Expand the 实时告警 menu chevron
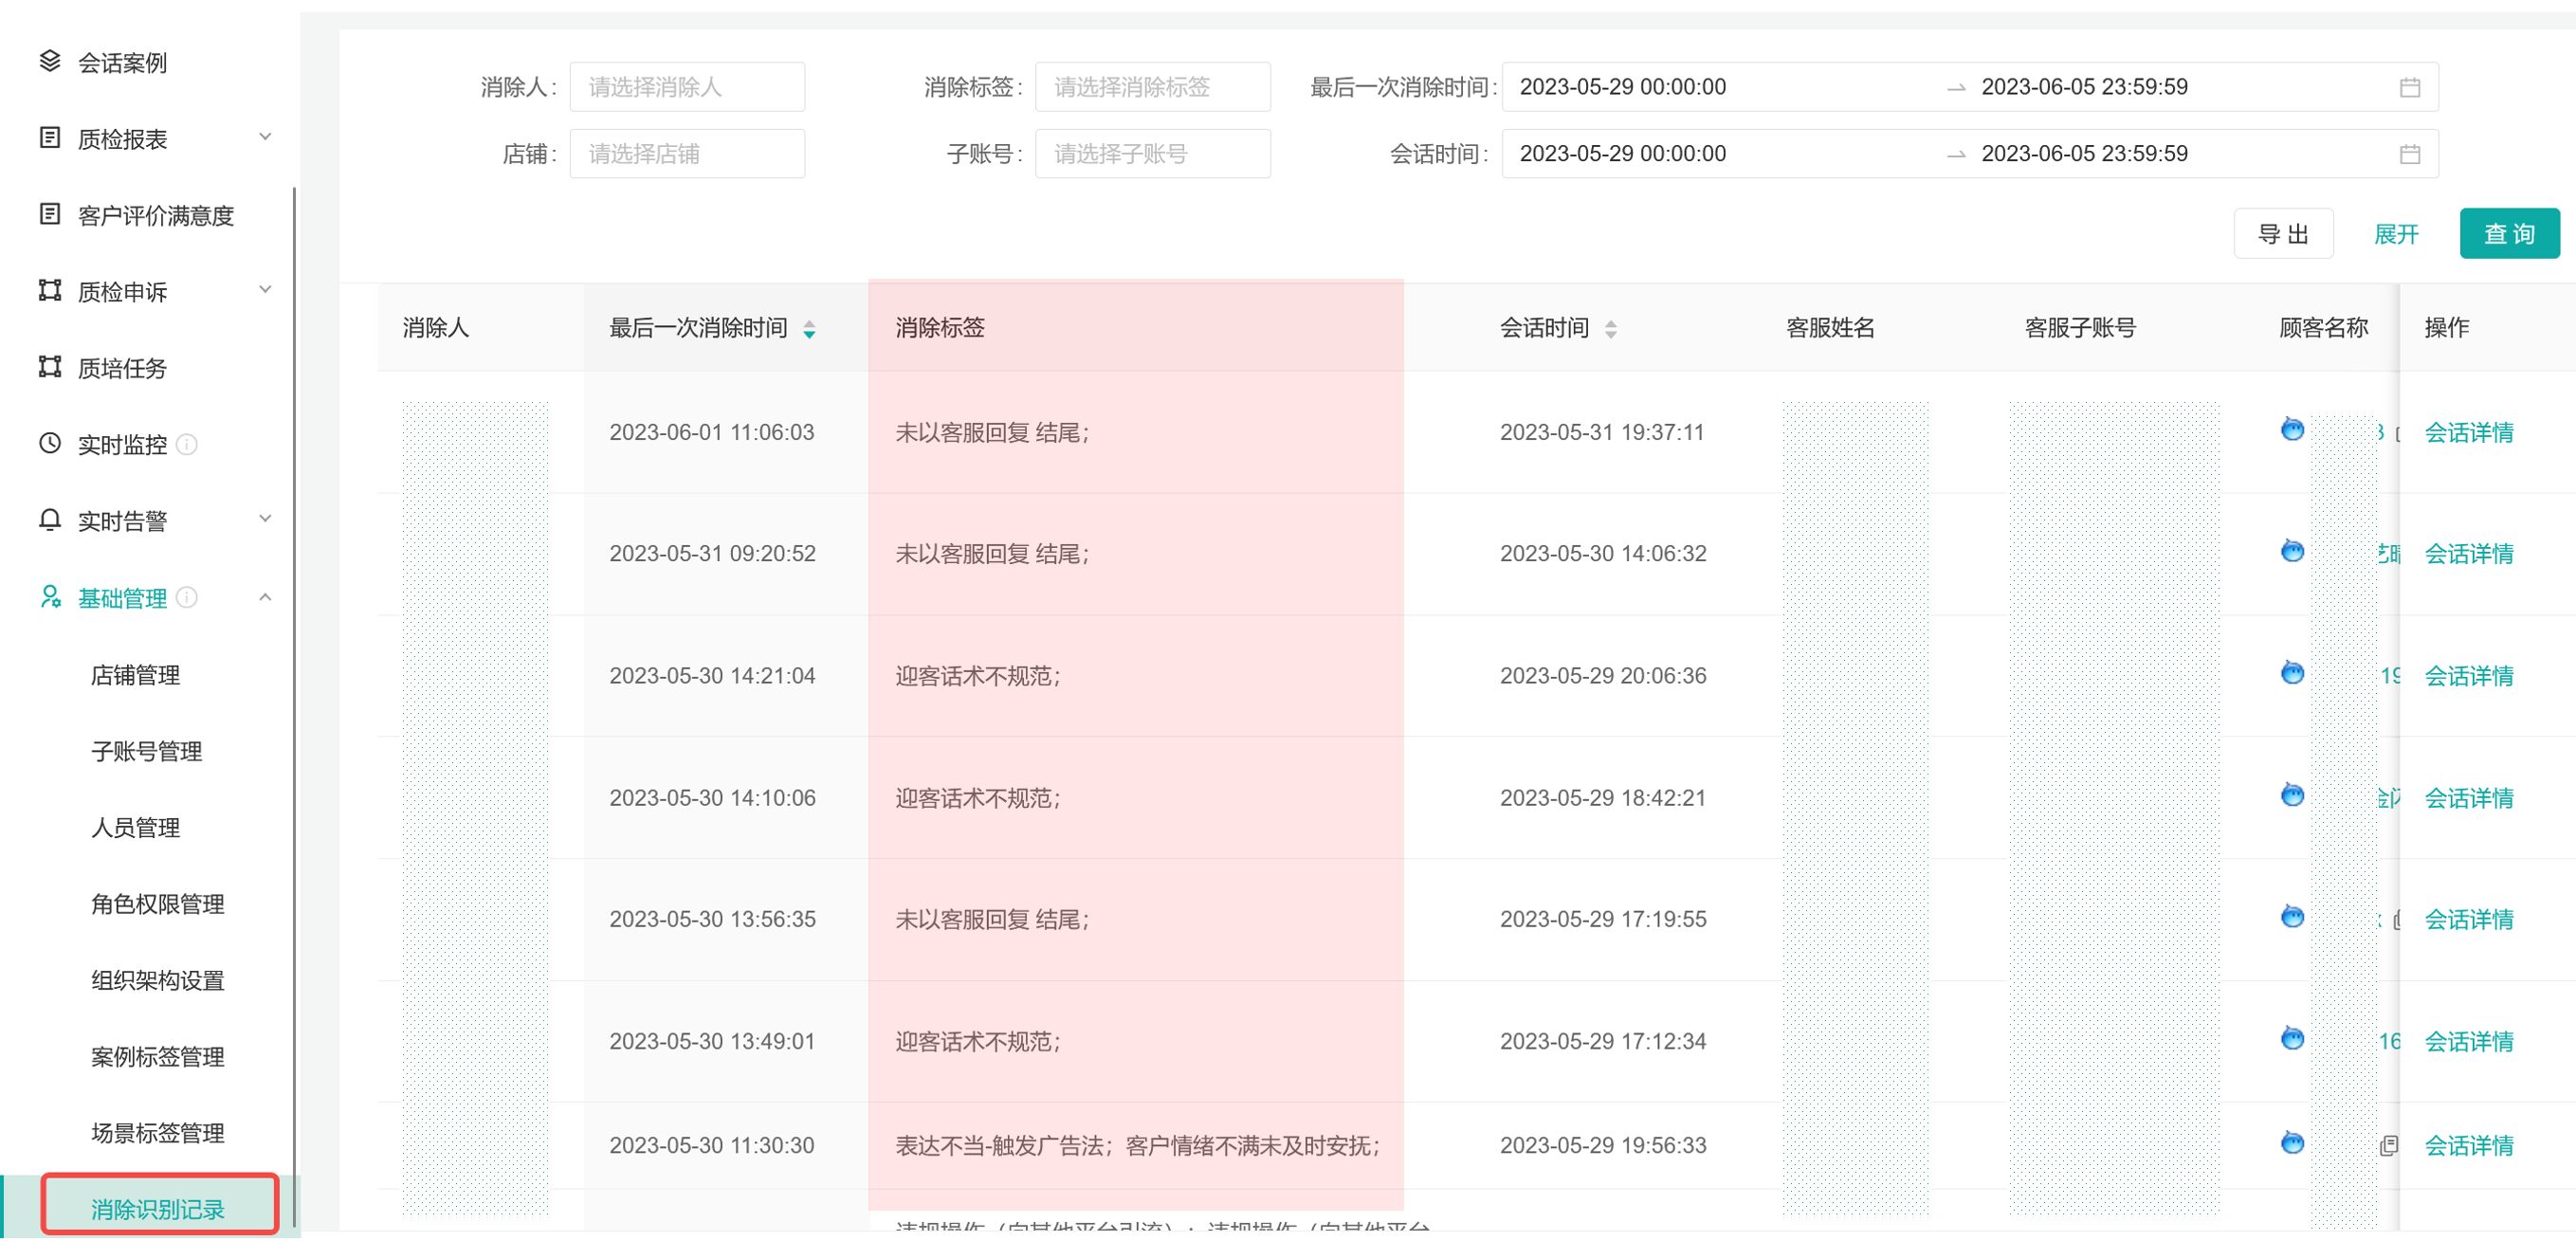This screenshot has width=2576, height=1241. (265, 519)
